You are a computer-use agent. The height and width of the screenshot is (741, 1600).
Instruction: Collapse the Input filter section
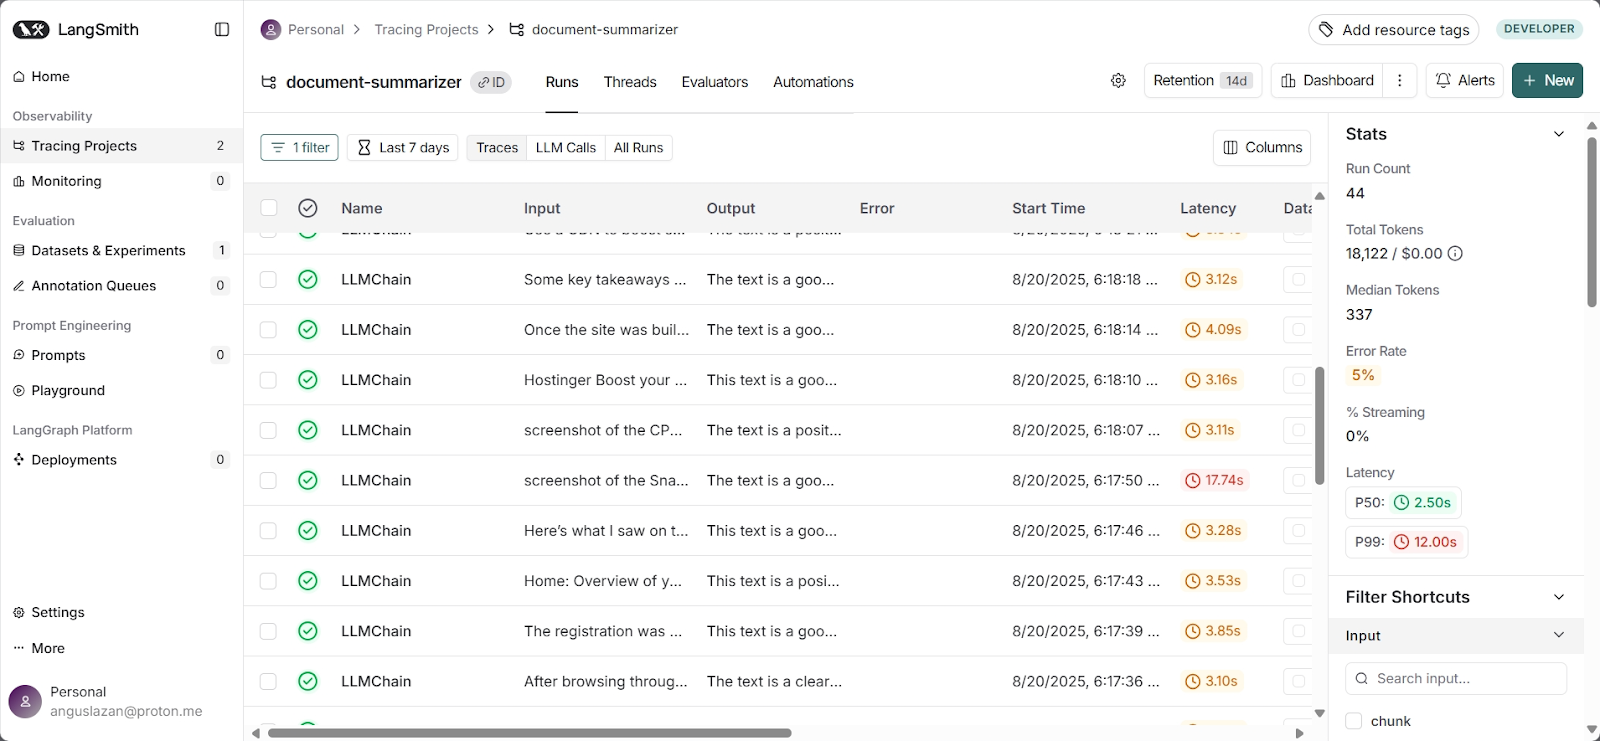[x=1456, y=636]
